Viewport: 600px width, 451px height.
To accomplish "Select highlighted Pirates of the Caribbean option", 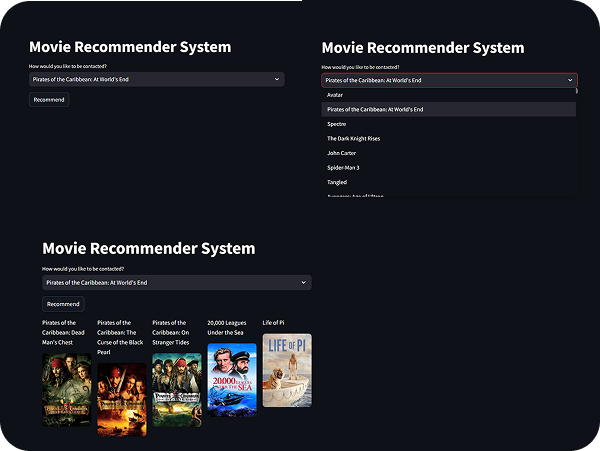I will point(448,109).
